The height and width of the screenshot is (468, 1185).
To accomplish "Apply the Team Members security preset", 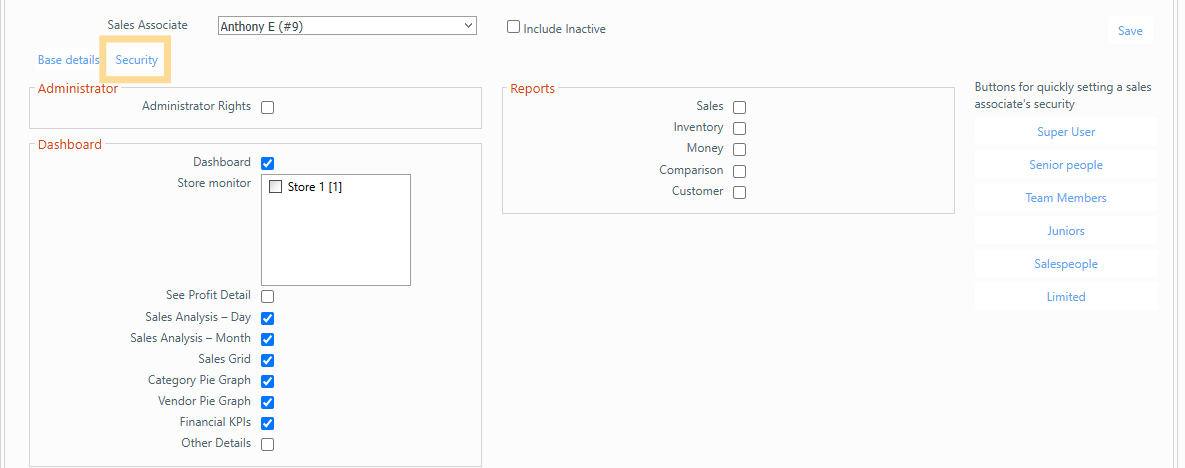I will [x=1065, y=198].
